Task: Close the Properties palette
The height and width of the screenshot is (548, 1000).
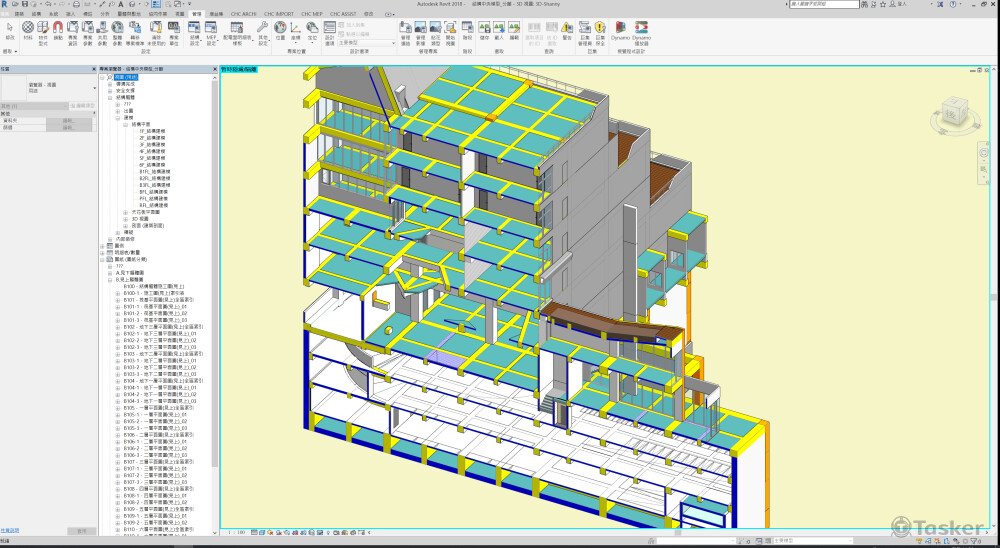Action: [92, 69]
